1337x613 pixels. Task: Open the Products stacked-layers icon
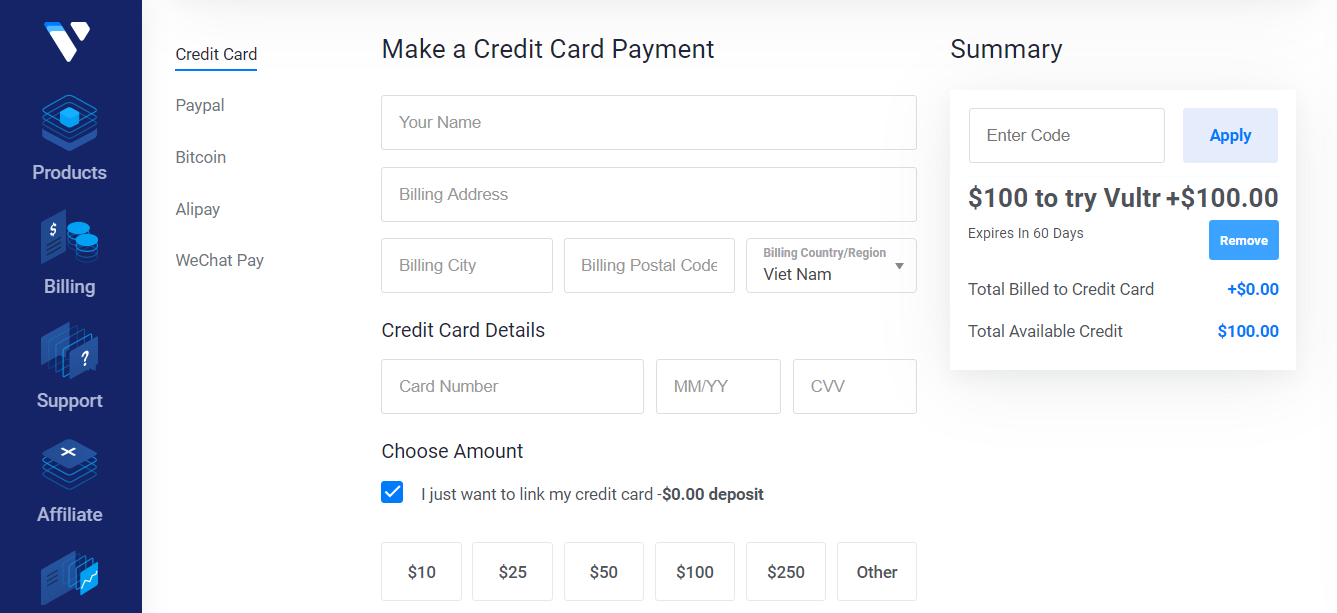(x=69, y=122)
